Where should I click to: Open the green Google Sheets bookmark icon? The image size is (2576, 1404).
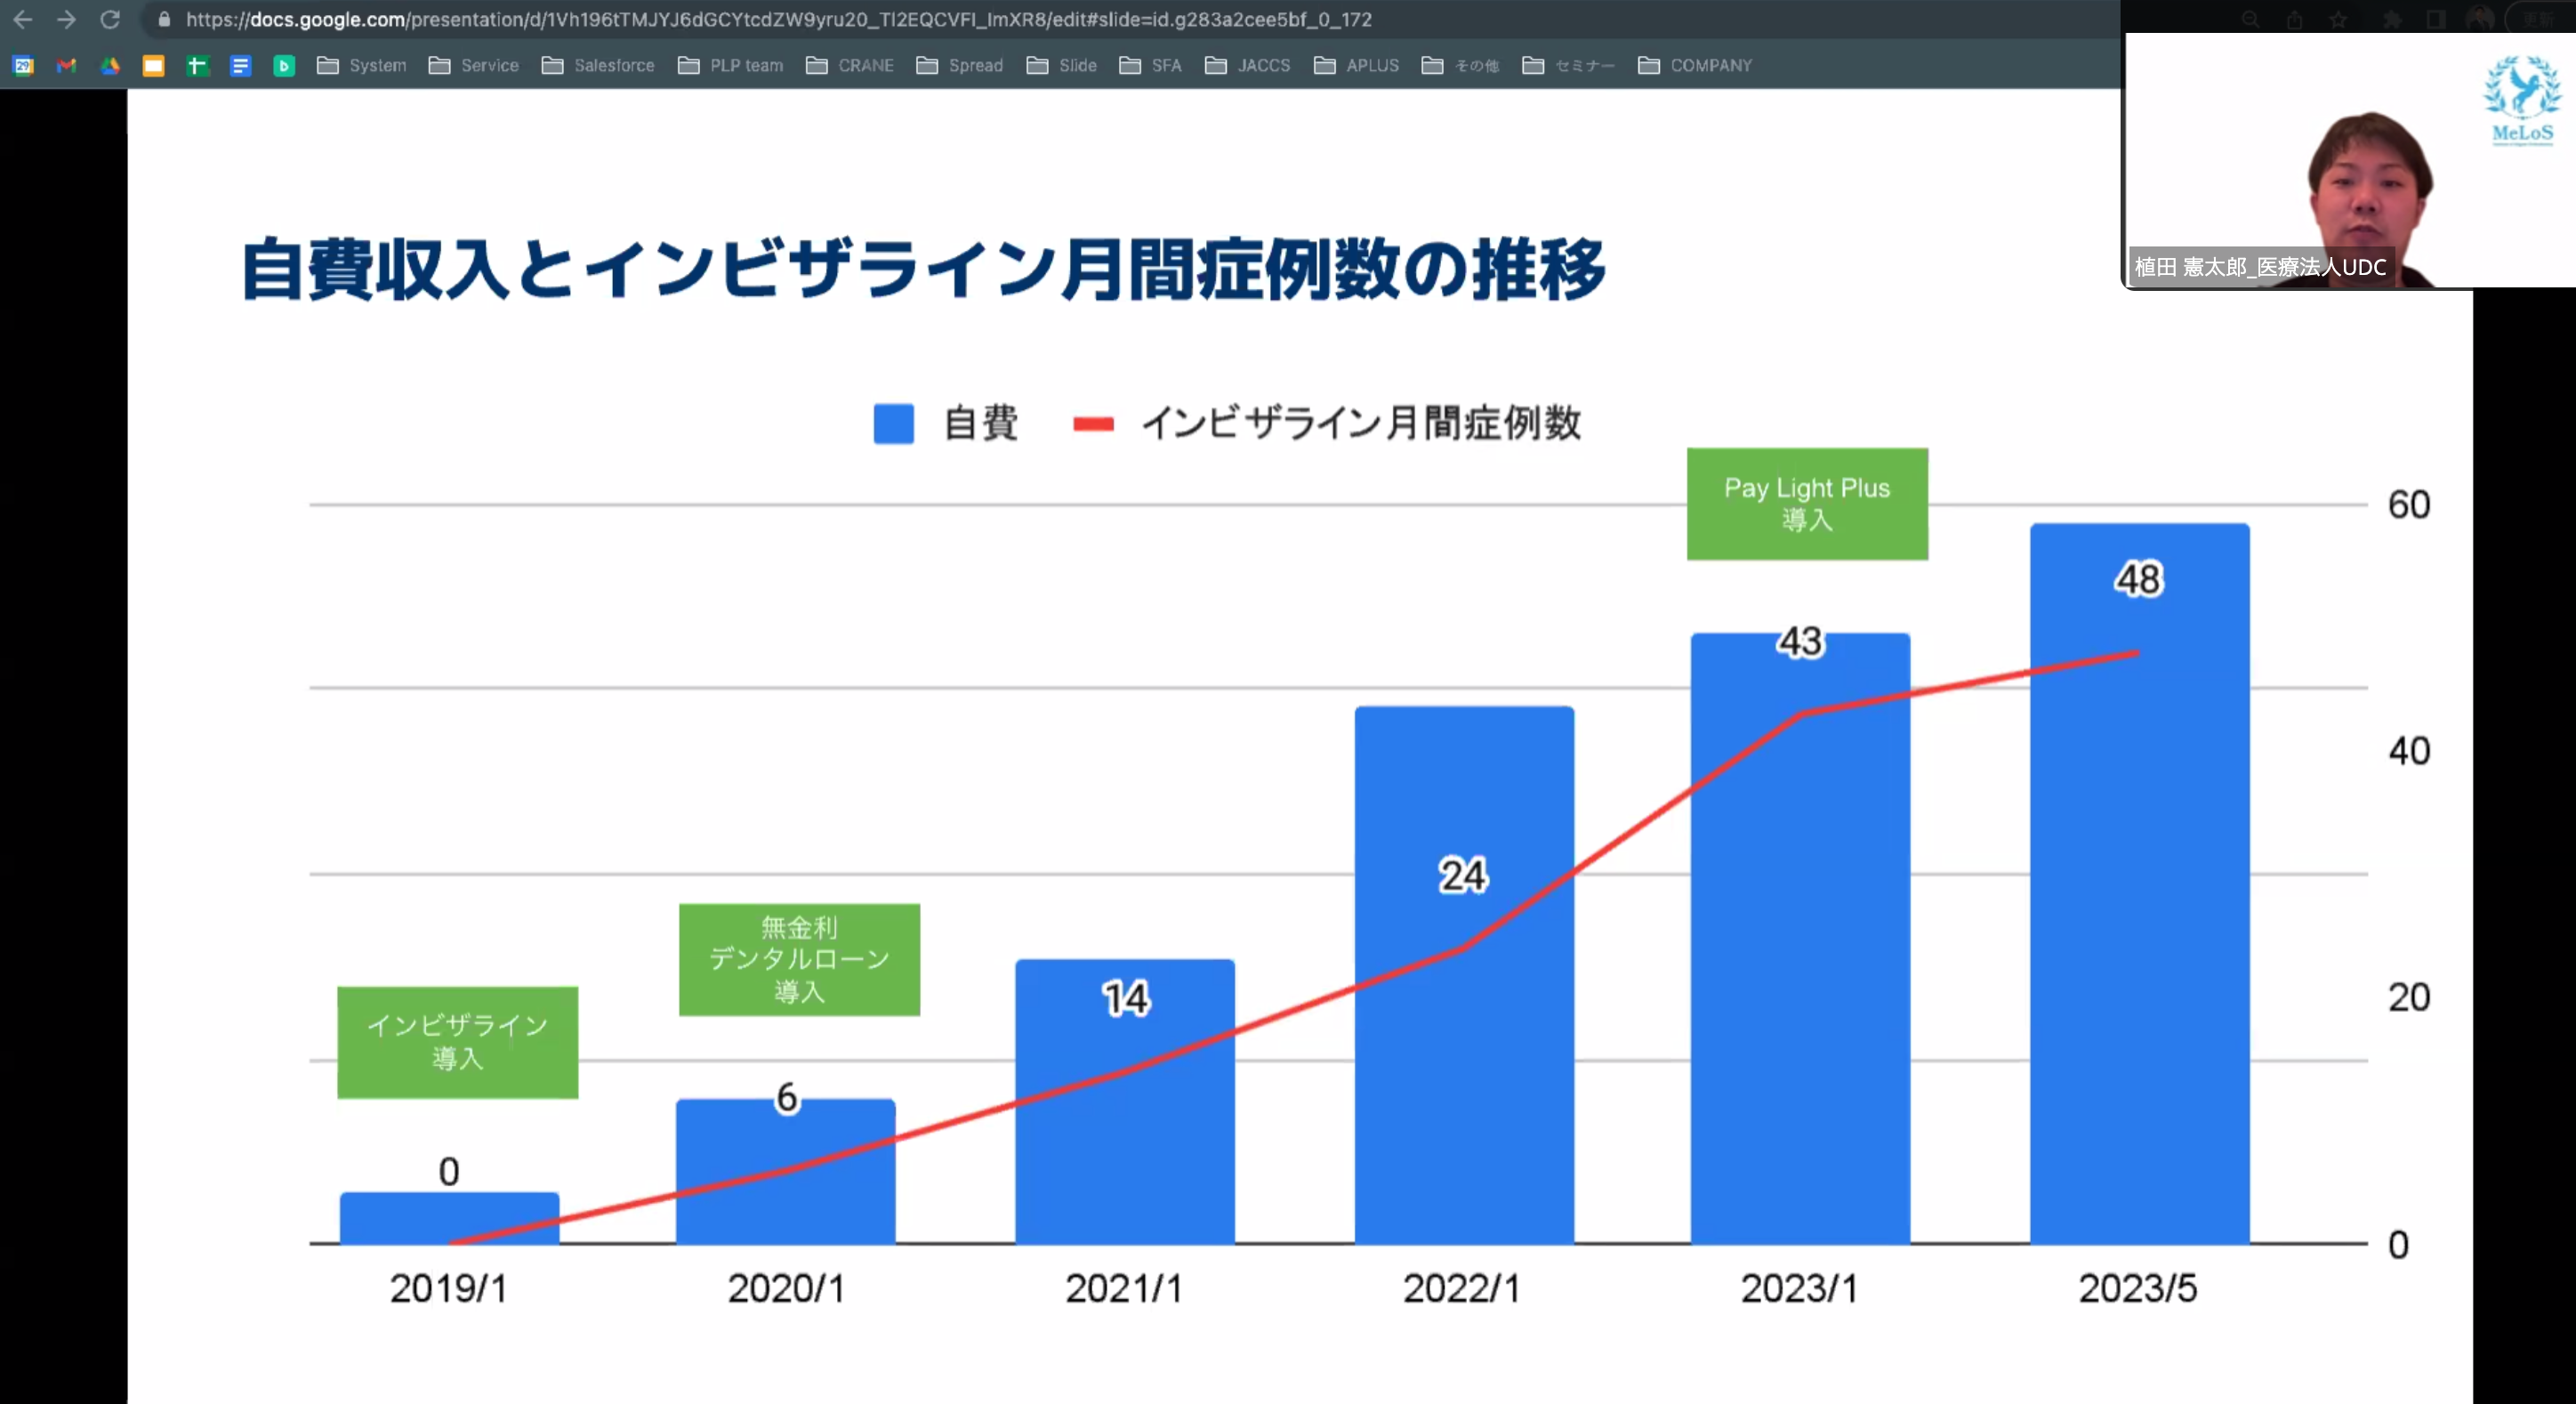point(197,66)
